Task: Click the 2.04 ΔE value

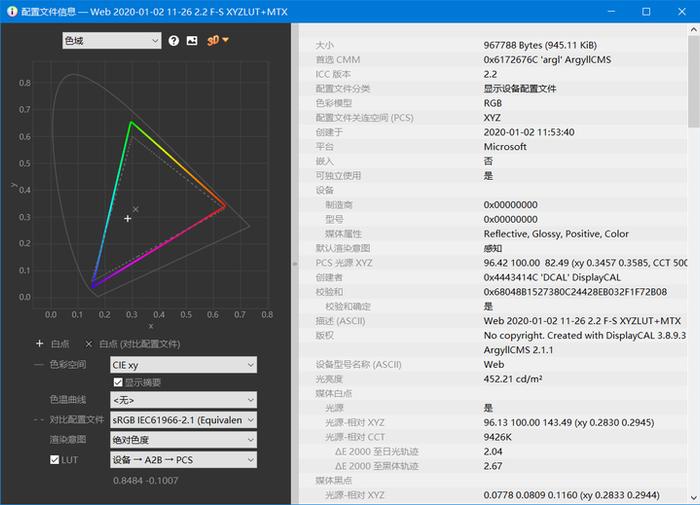Action: (x=493, y=451)
